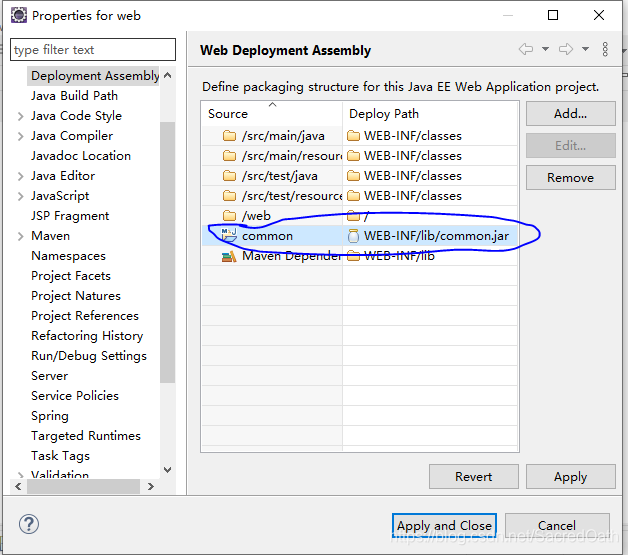Click the Edit... button
Image resolution: width=628 pixels, height=555 pixels.
coord(570,146)
